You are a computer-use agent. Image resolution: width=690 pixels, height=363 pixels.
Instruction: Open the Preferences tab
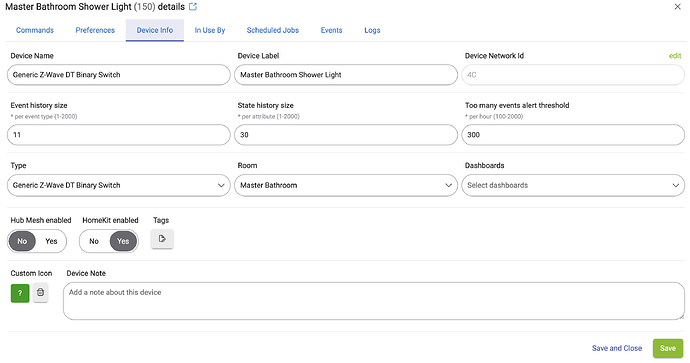point(95,30)
